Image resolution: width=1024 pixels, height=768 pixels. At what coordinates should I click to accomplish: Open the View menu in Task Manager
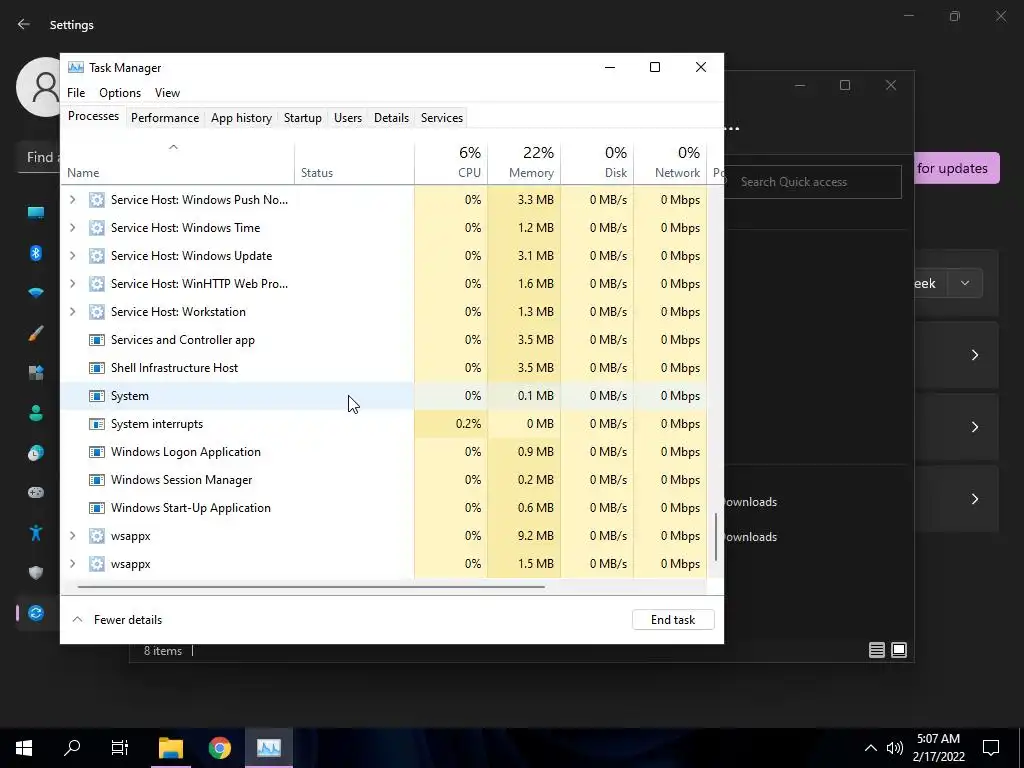[167, 93]
